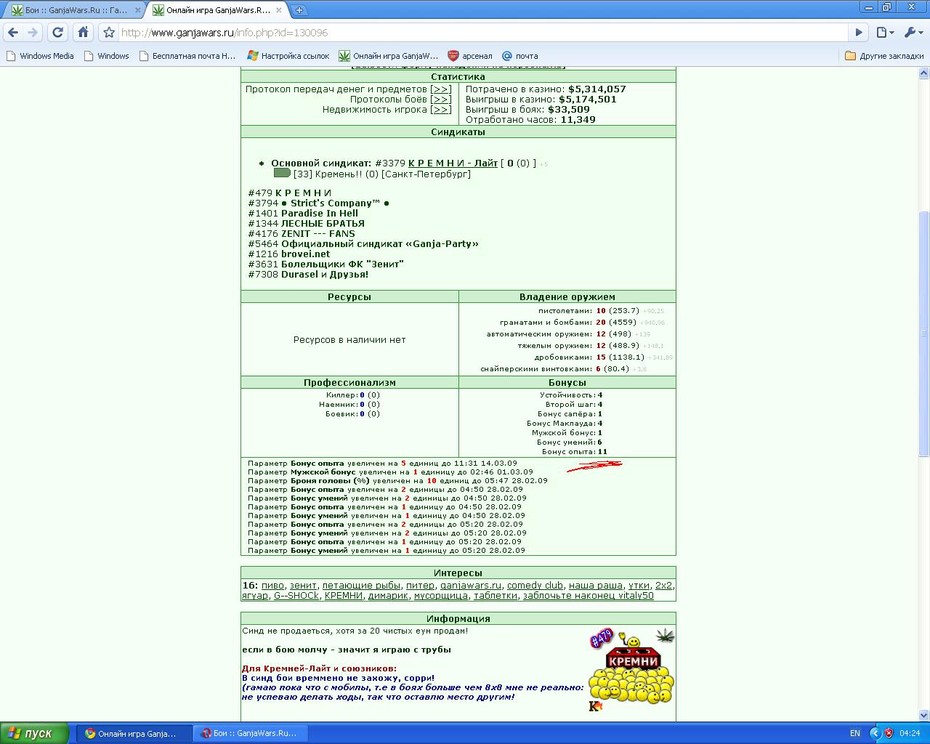Click the 'КРЕМНИ' interest link
This screenshot has width=930, height=744.
point(343,596)
